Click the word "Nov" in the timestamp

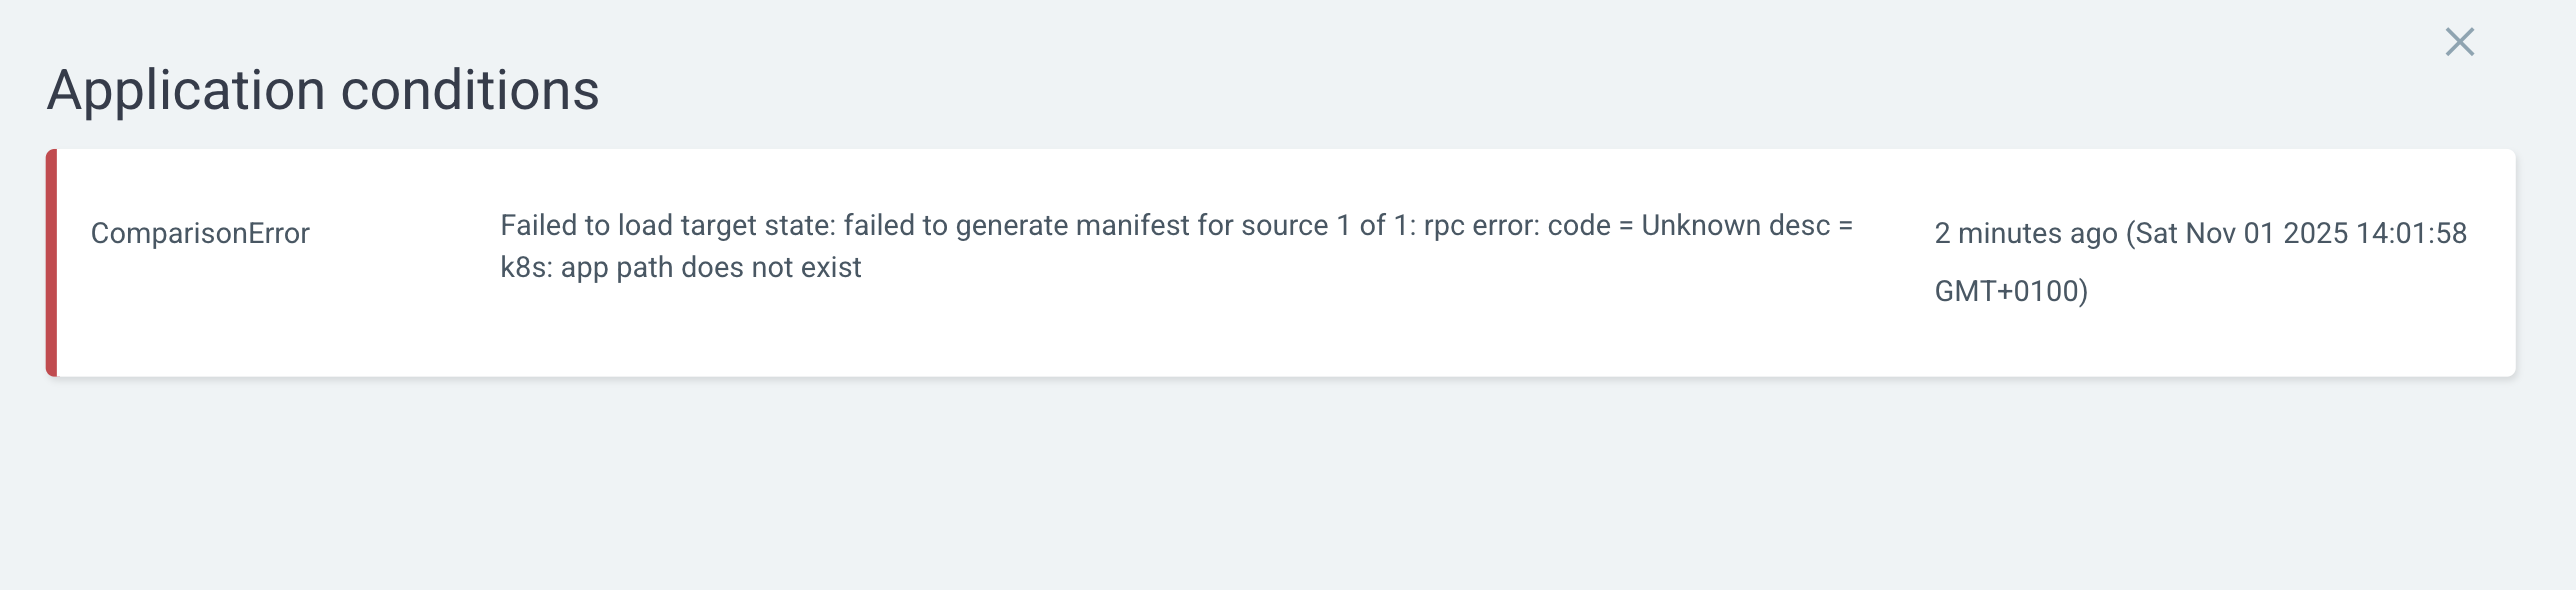[x=2208, y=233]
